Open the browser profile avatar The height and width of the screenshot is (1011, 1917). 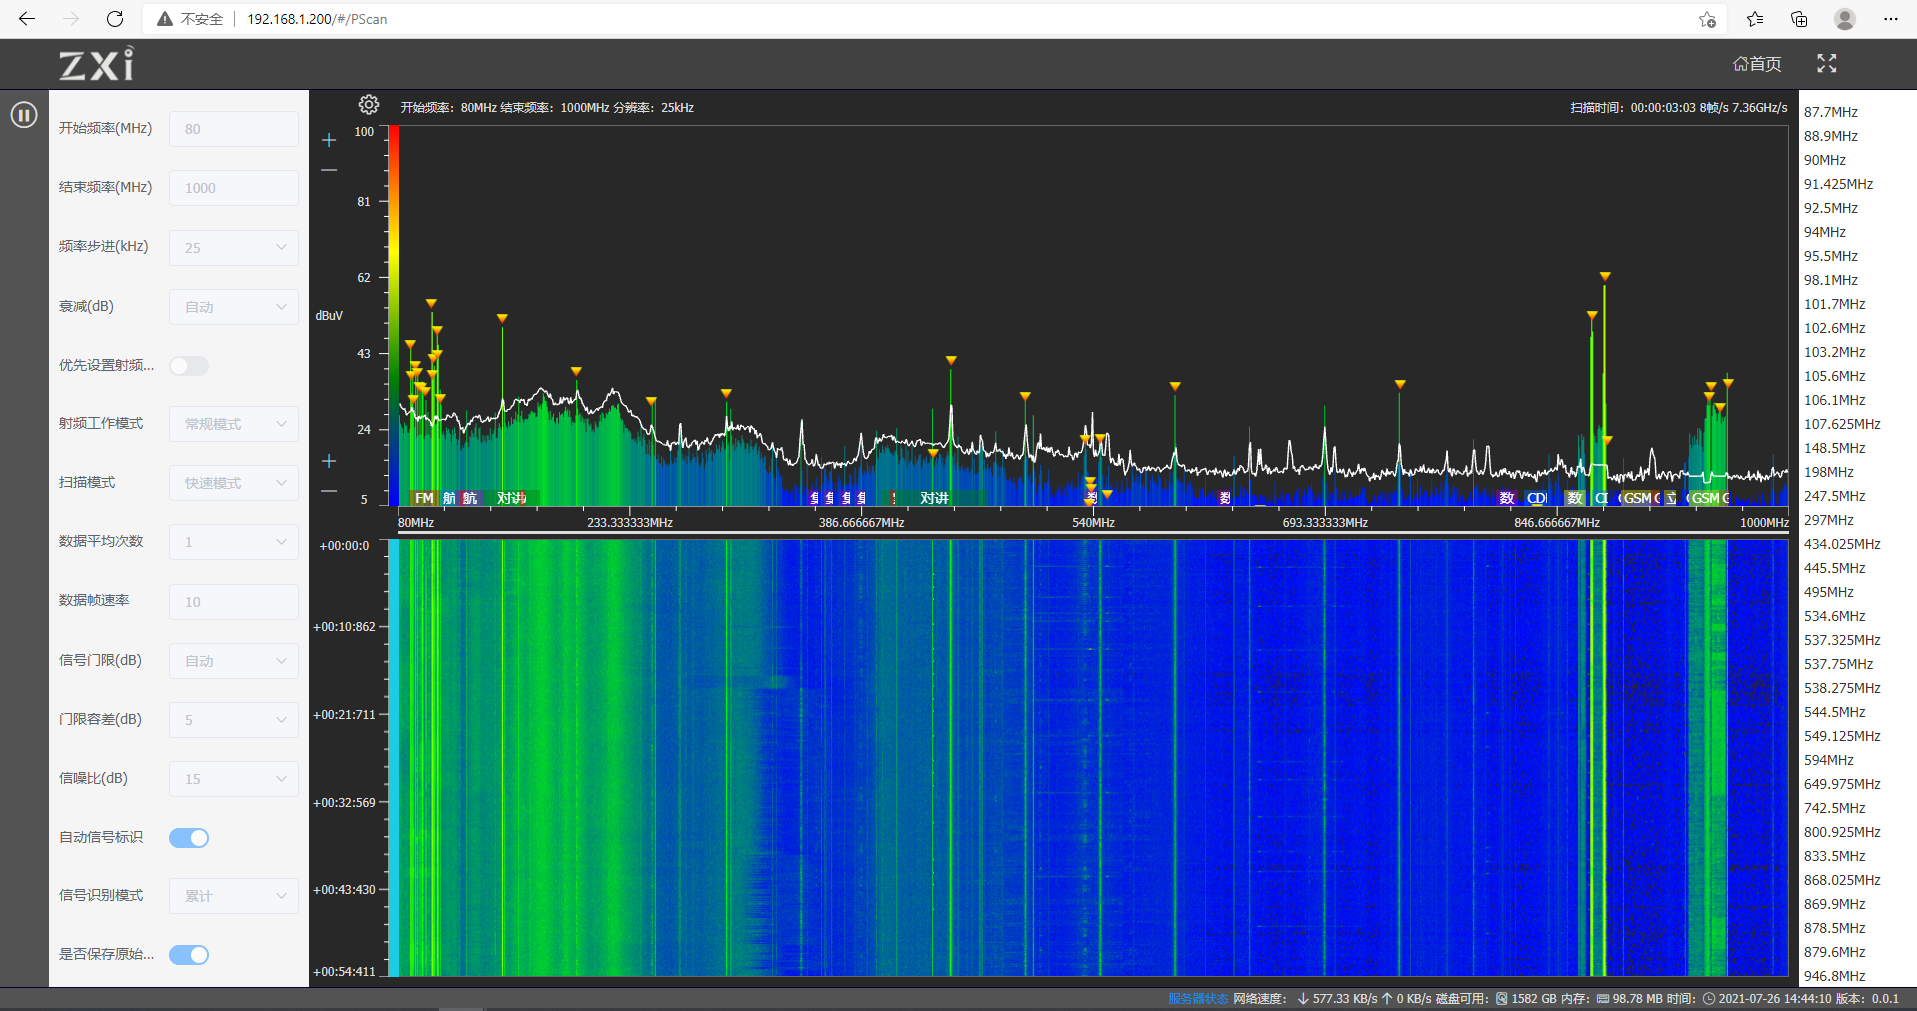click(1845, 19)
